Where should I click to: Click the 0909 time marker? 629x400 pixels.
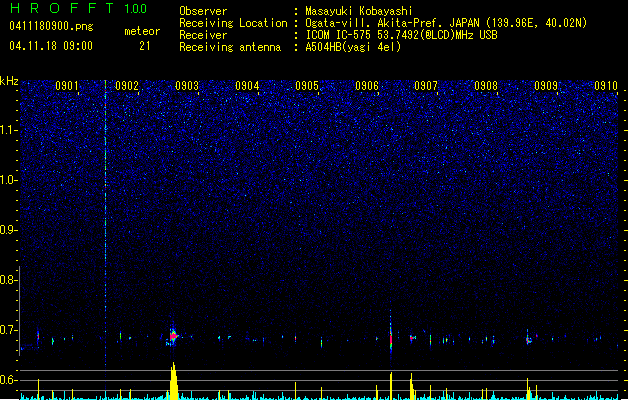click(x=546, y=86)
